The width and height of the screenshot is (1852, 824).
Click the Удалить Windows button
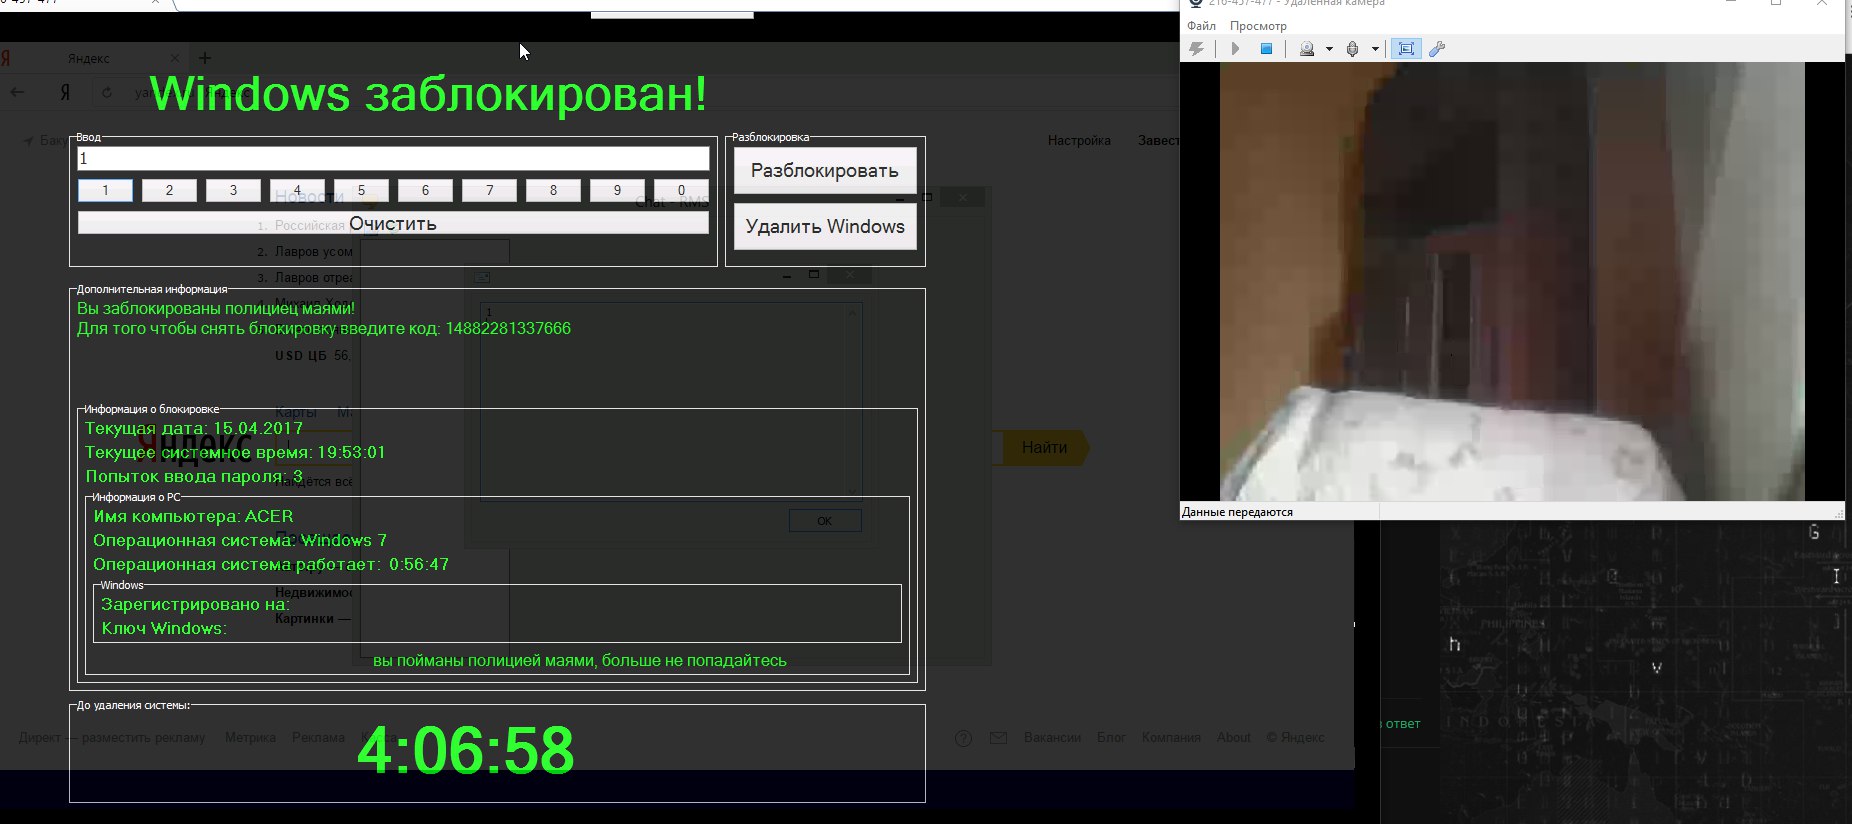pyautogui.click(x=825, y=227)
